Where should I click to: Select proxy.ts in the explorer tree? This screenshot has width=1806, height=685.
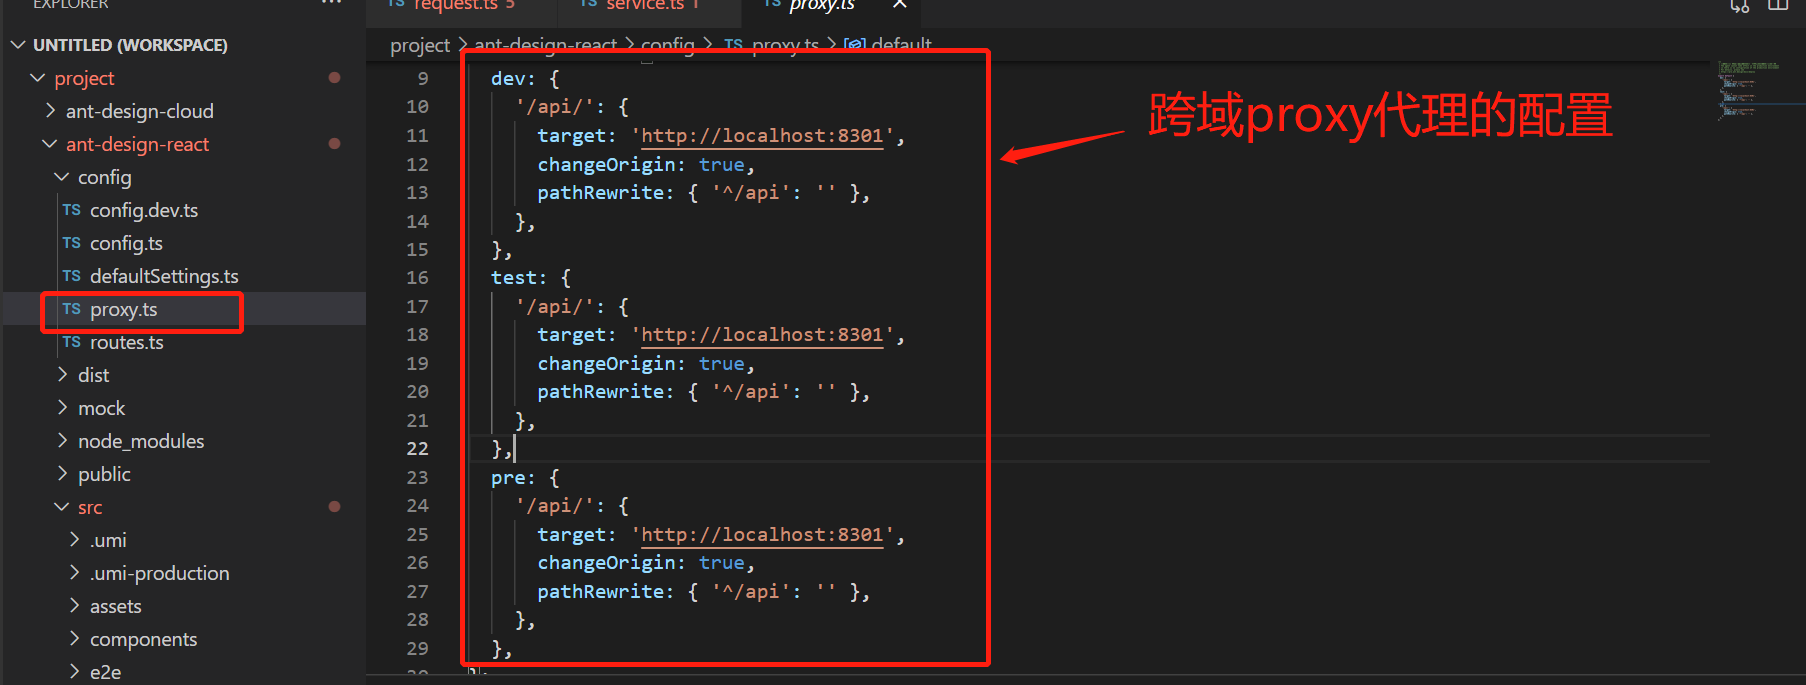(124, 309)
